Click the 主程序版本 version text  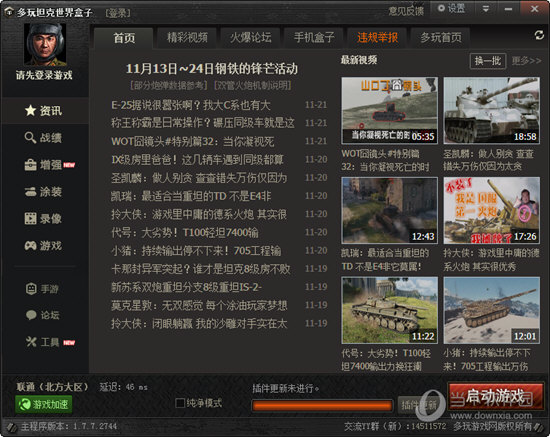point(69,426)
